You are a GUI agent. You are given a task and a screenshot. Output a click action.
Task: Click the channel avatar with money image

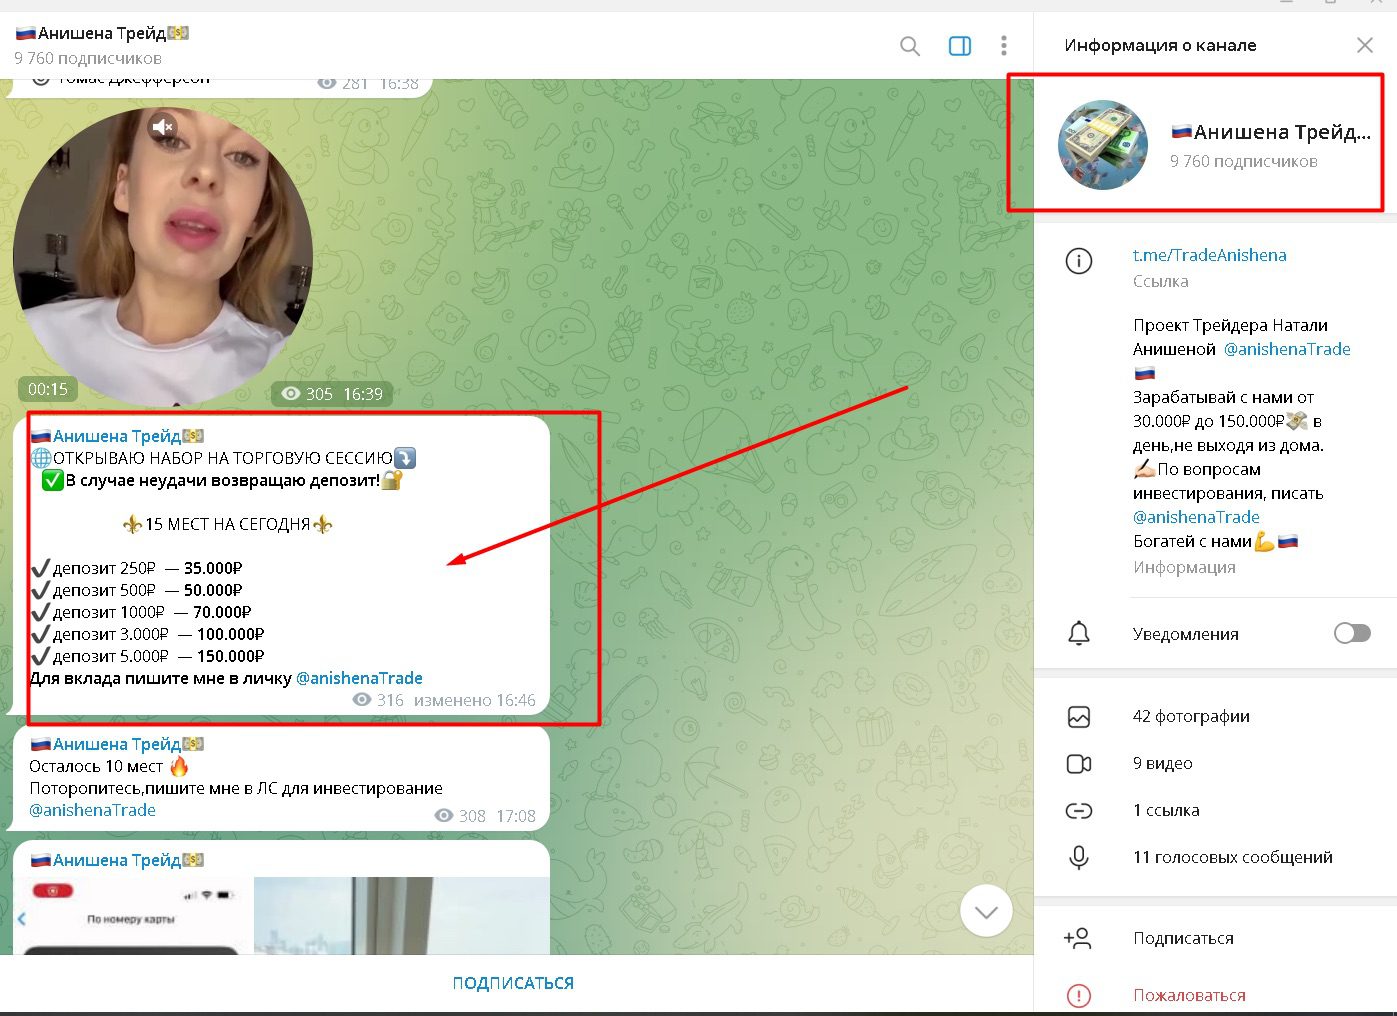point(1103,145)
